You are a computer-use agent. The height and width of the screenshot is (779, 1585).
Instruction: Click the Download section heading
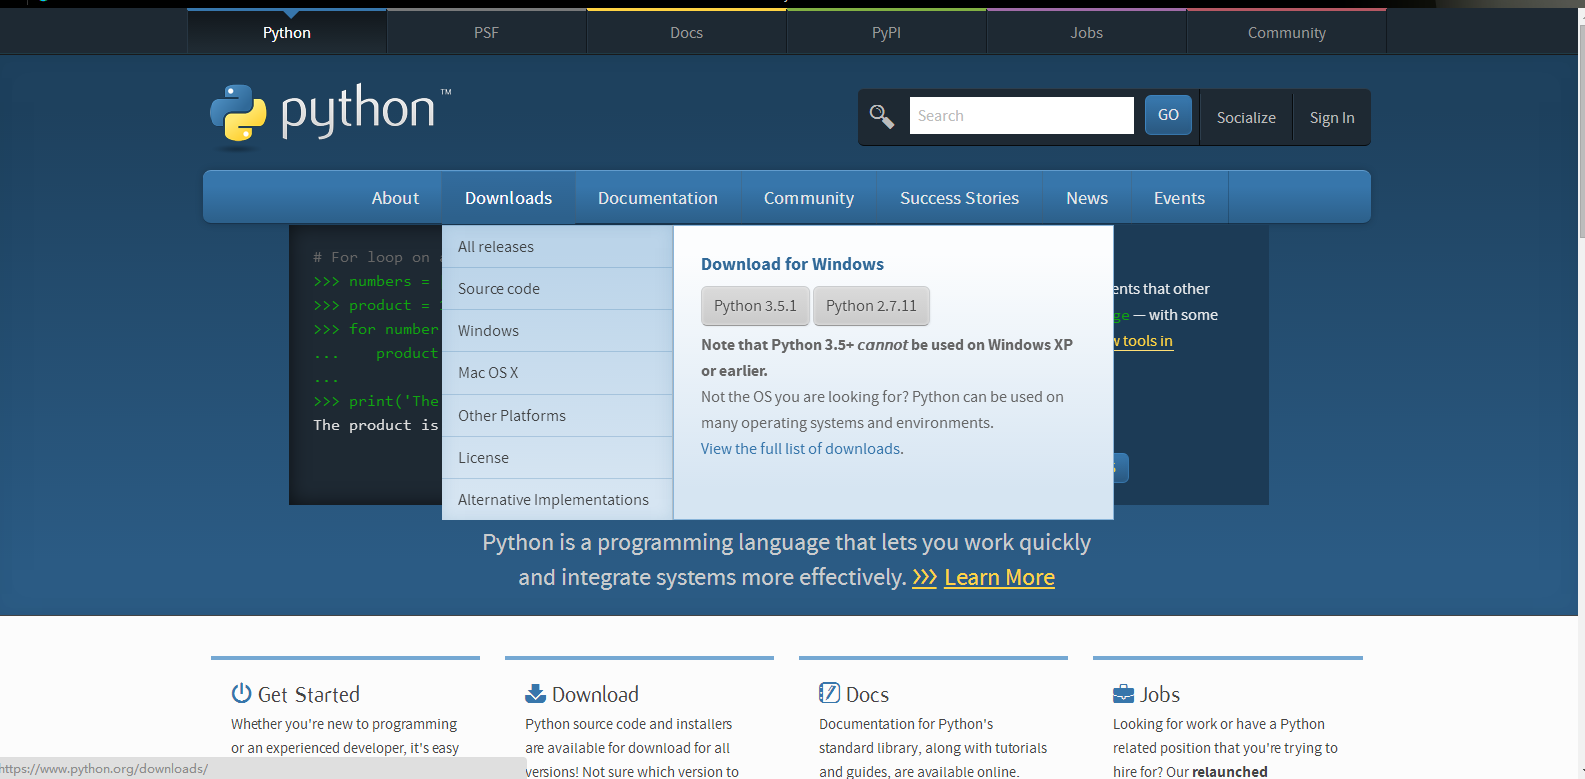[595, 694]
